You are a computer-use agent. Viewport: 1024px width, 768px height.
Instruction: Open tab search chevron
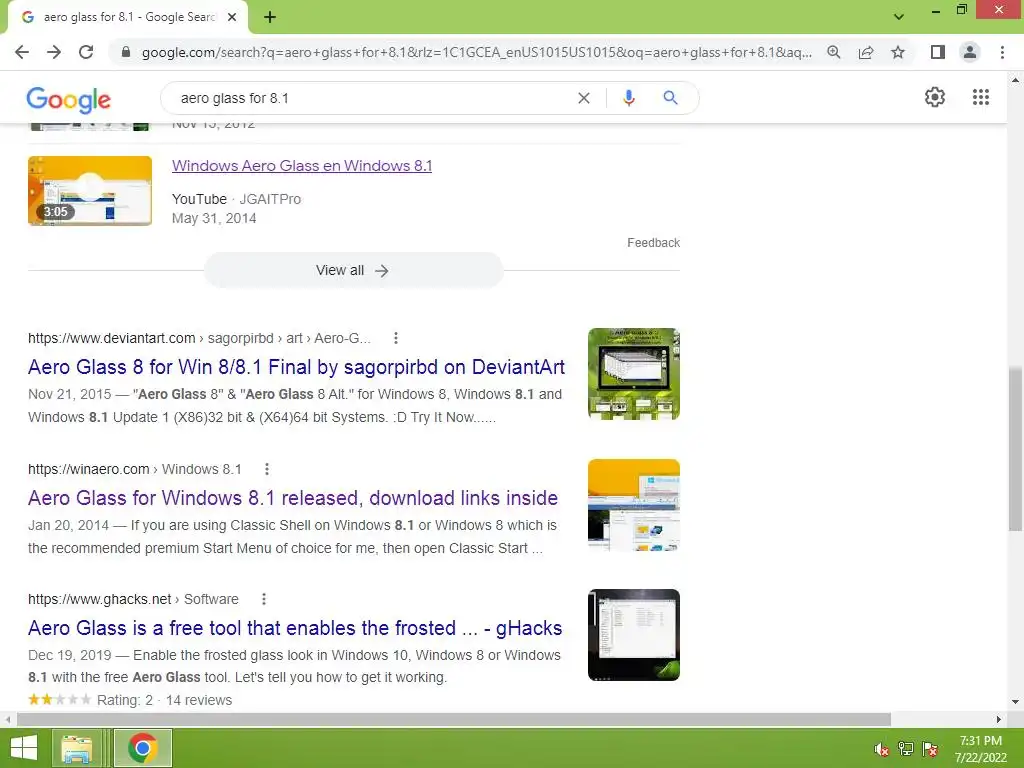pyautogui.click(x=899, y=17)
